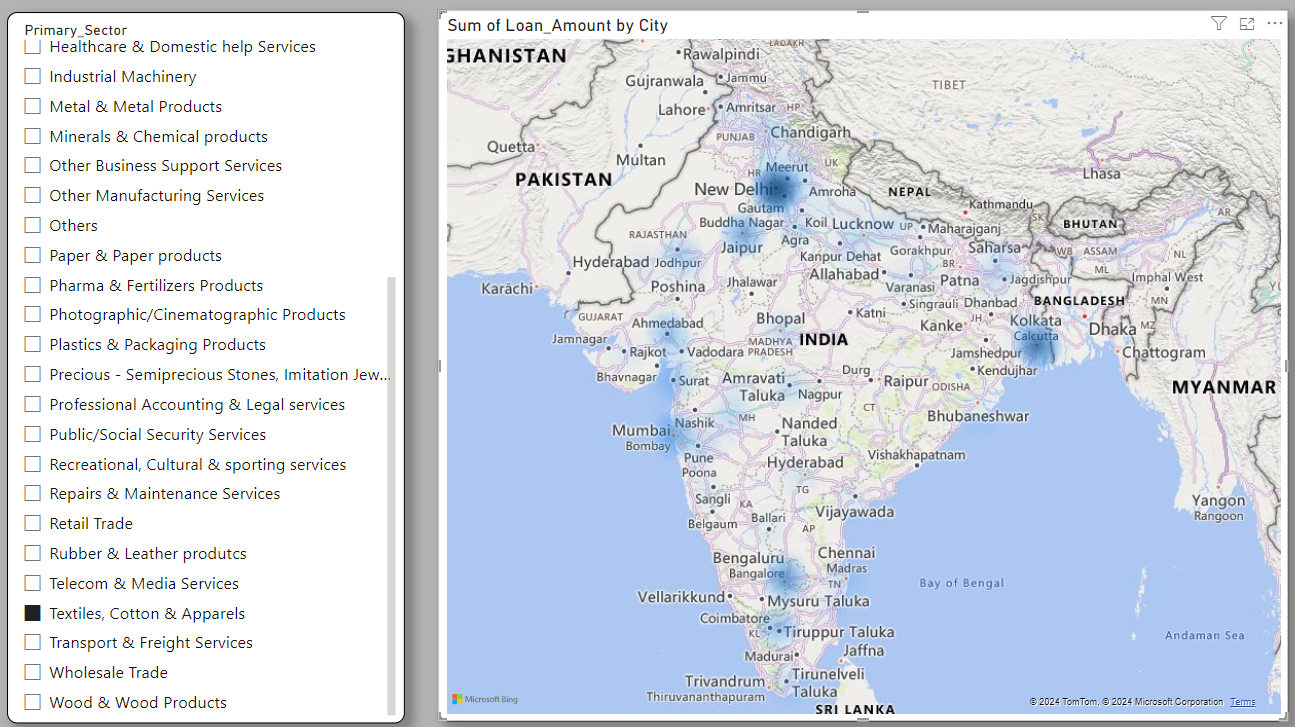Click the Dhaka label on the map
Viewport: 1295px width, 727px height.
point(1112,329)
